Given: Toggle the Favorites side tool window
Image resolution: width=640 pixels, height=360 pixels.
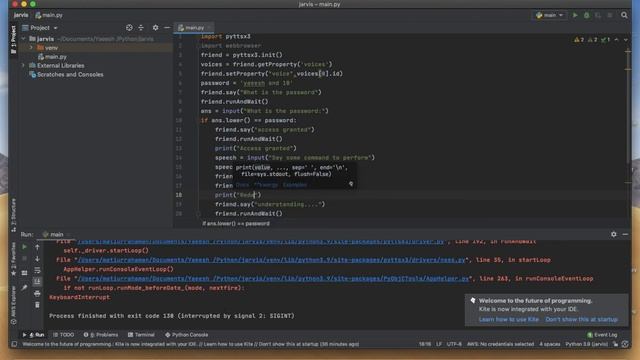Looking at the screenshot, I should 13,259.
